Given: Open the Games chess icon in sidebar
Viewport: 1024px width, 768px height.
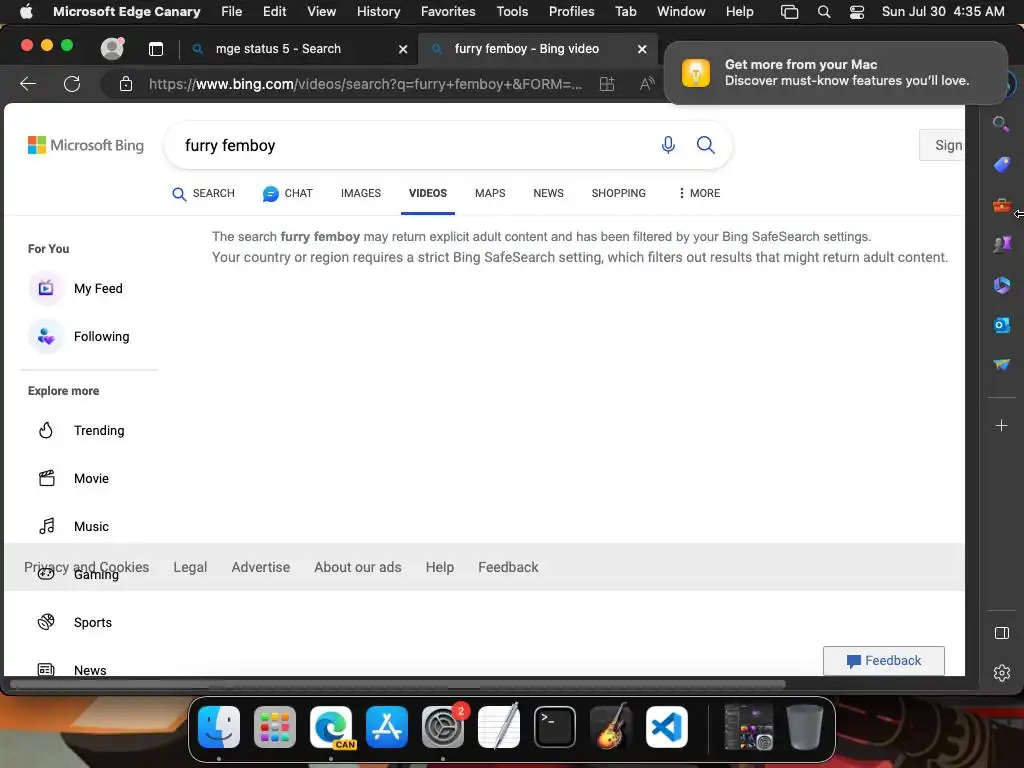Looking at the screenshot, I should coord(1001,244).
